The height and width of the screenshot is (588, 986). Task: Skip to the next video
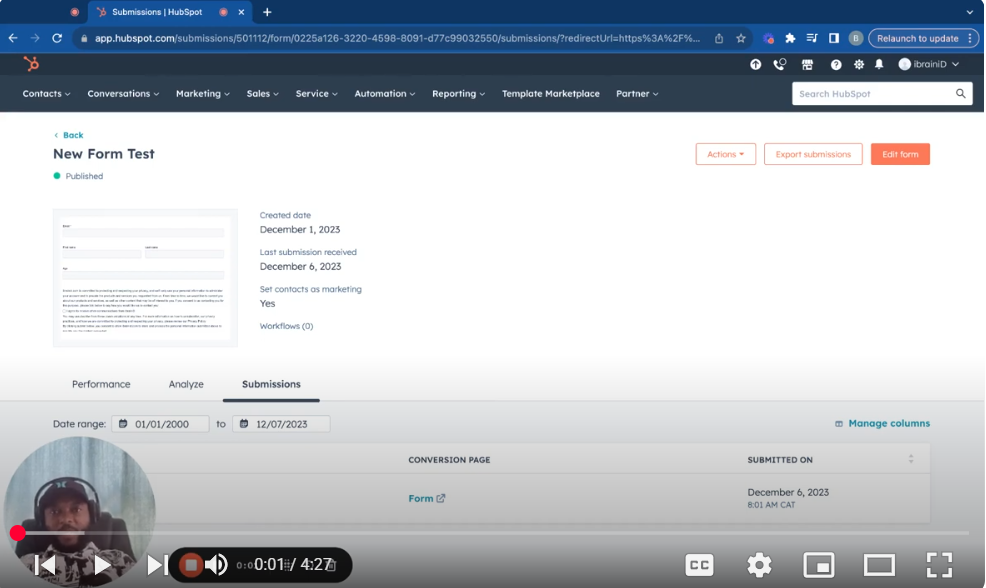pyautogui.click(x=157, y=565)
